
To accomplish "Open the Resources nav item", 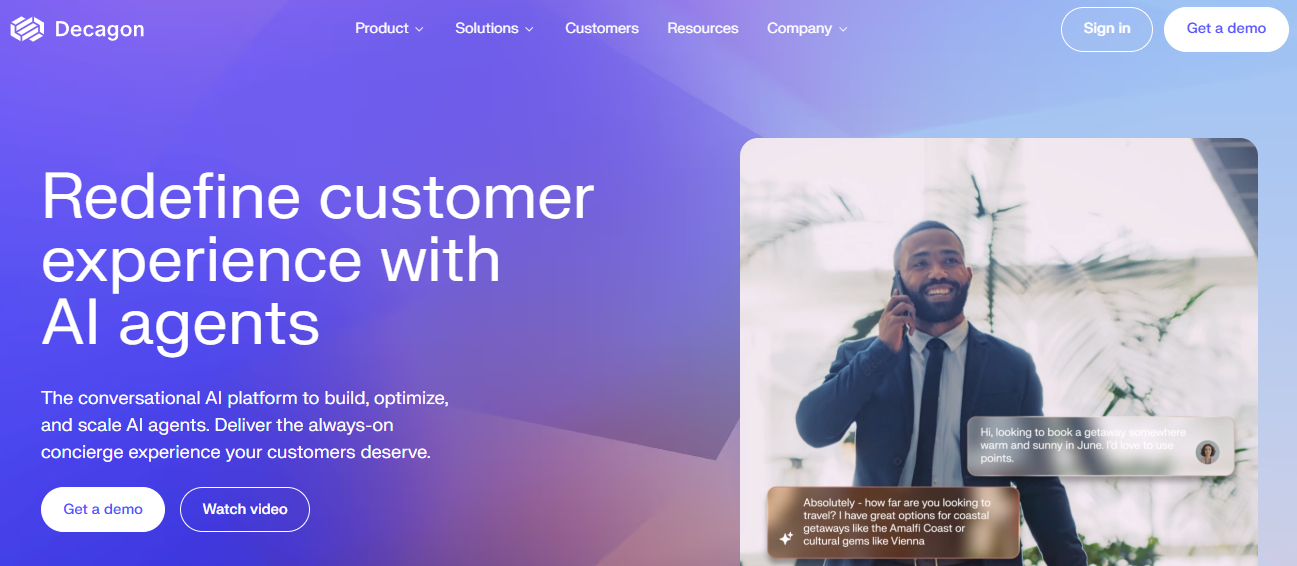I will coord(703,28).
